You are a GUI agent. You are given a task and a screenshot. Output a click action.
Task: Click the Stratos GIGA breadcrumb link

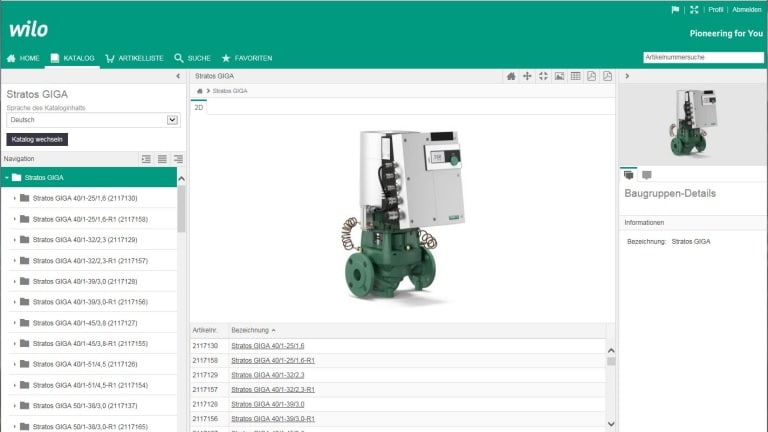230,91
